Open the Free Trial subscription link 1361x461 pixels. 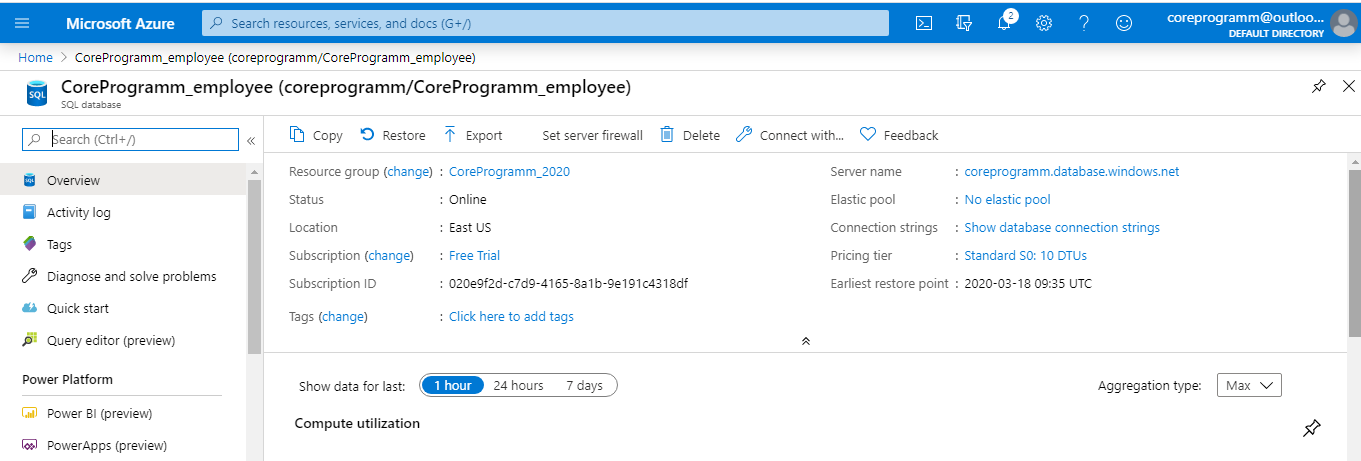[474, 255]
